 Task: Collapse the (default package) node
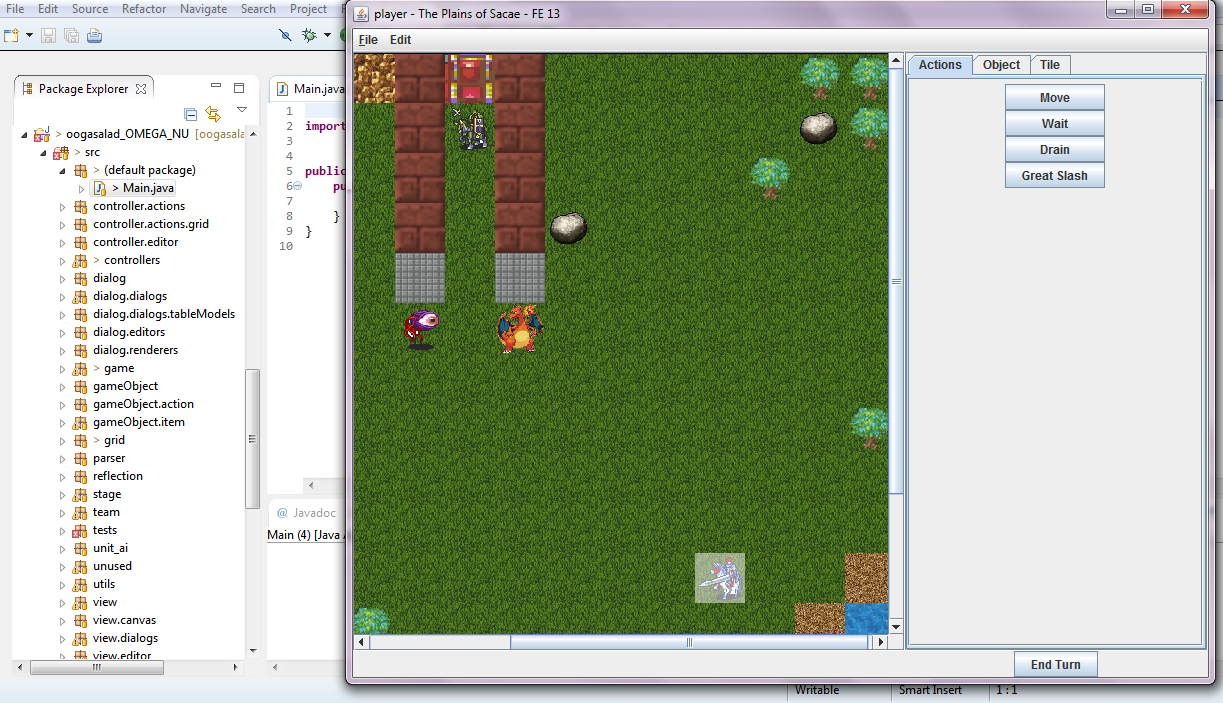coord(62,170)
